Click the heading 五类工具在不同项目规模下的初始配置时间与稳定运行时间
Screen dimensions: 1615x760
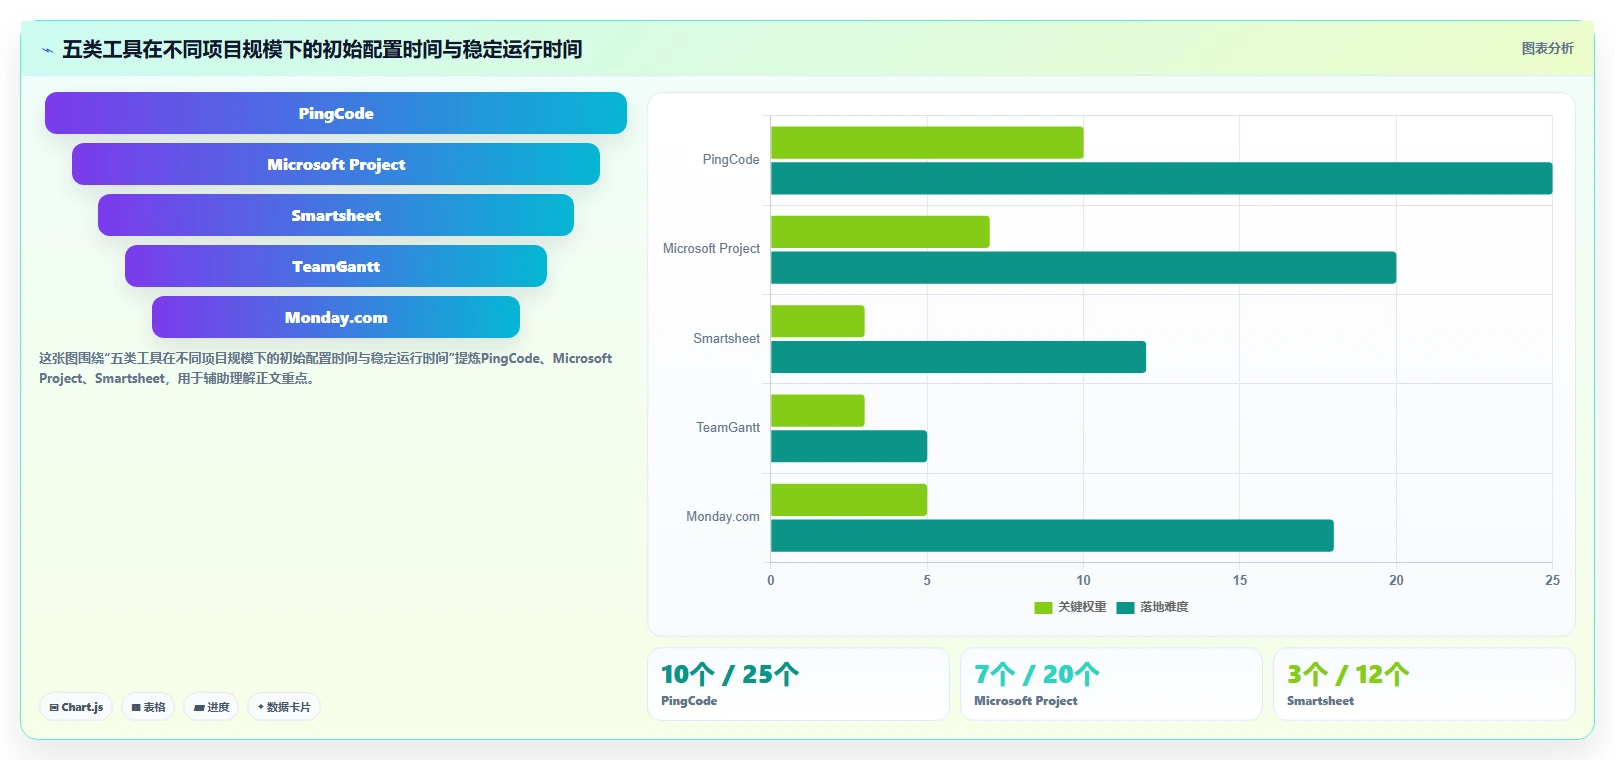click(322, 49)
